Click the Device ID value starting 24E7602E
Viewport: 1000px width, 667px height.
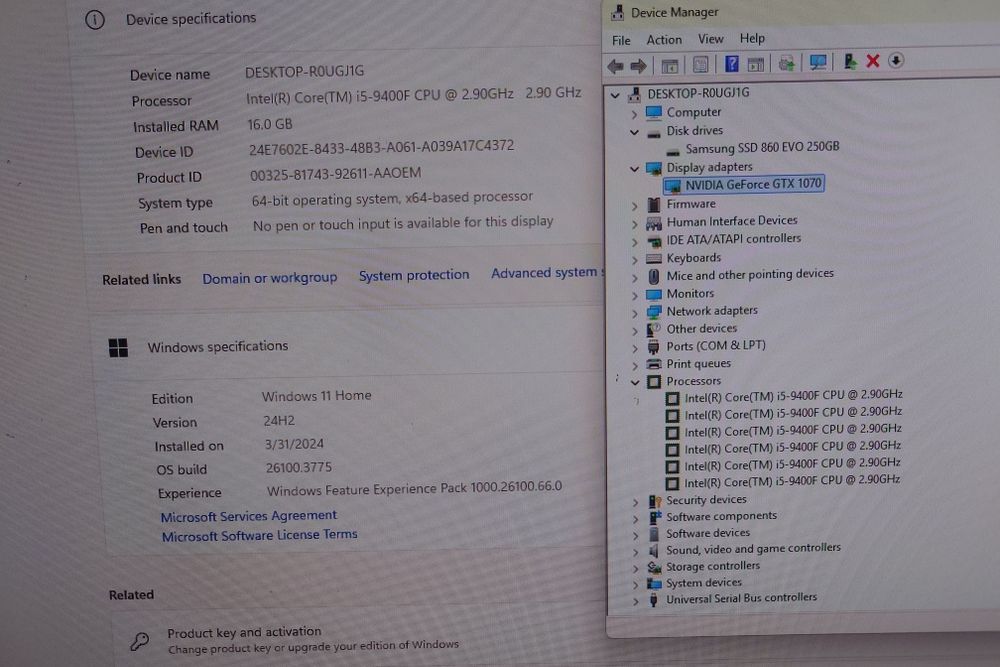pyautogui.click(x=381, y=147)
